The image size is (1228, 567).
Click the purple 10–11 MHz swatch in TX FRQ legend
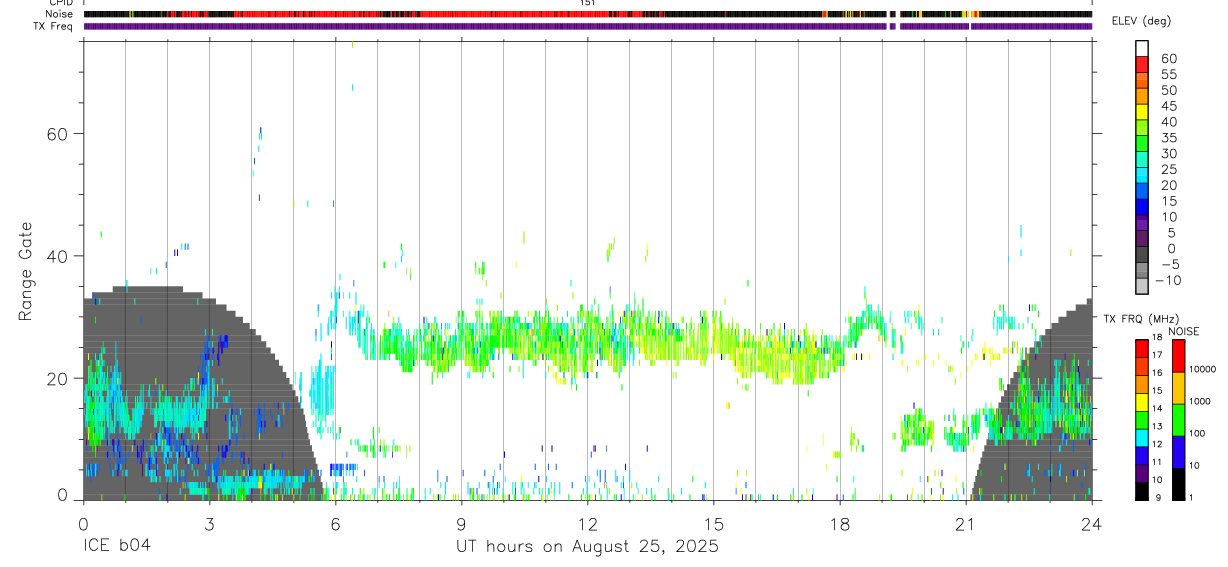tap(1142, 473)
